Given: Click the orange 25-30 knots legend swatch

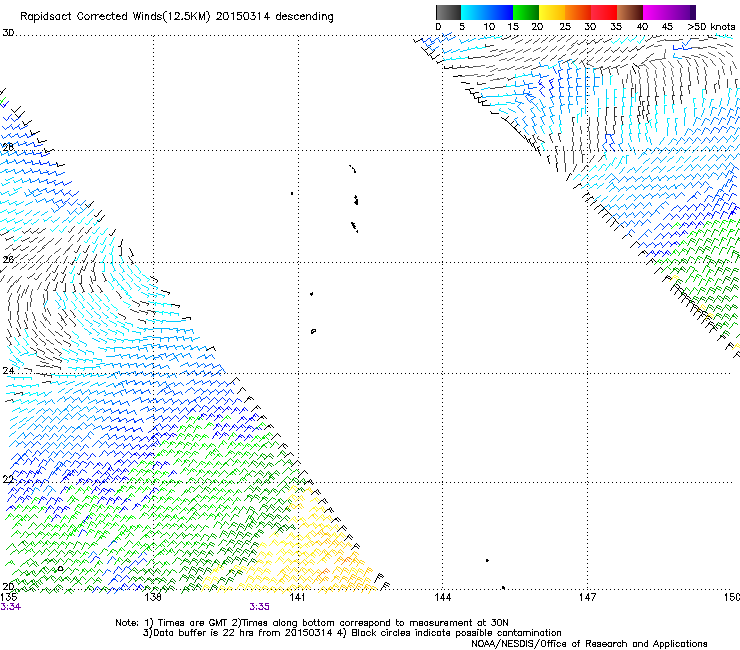Looking at the screenshot, I should coord(578,12).
